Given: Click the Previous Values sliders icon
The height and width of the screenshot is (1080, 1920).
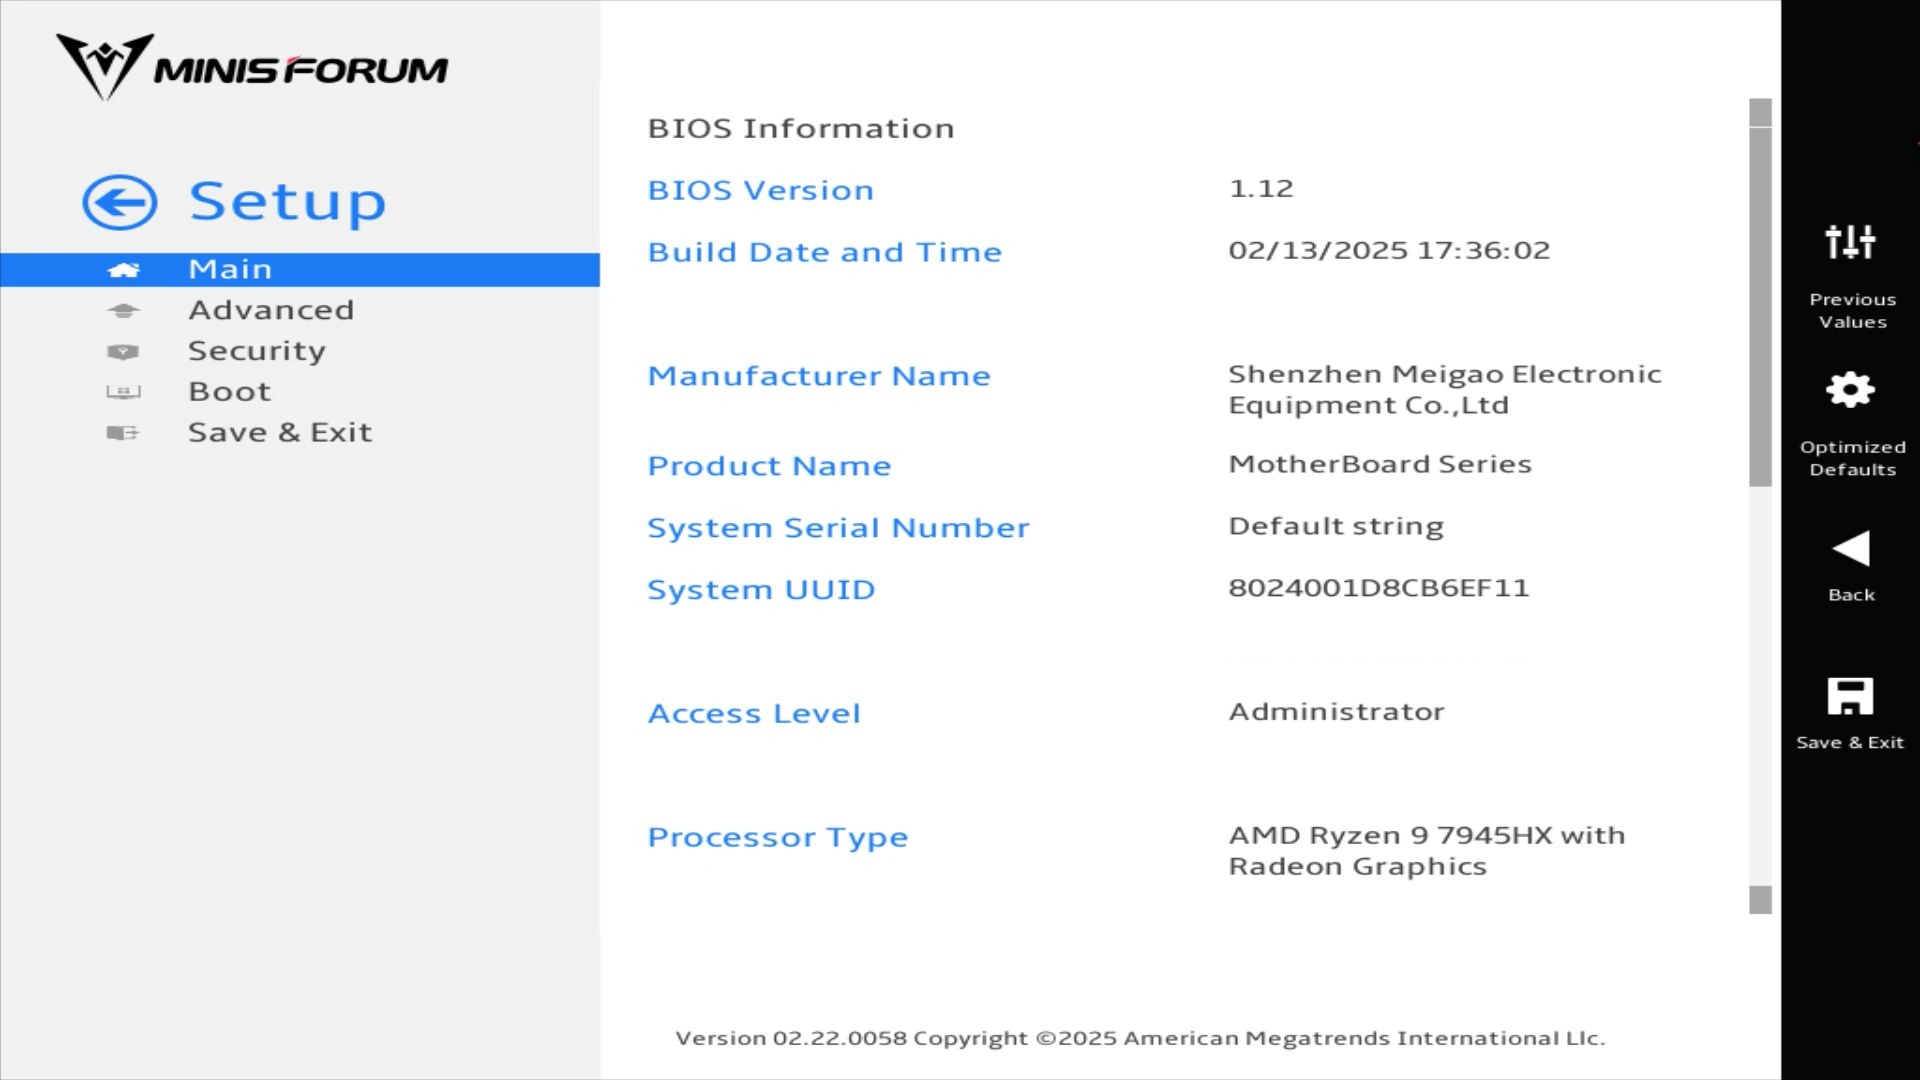Looking at the screenshot, I should 1851,241.
